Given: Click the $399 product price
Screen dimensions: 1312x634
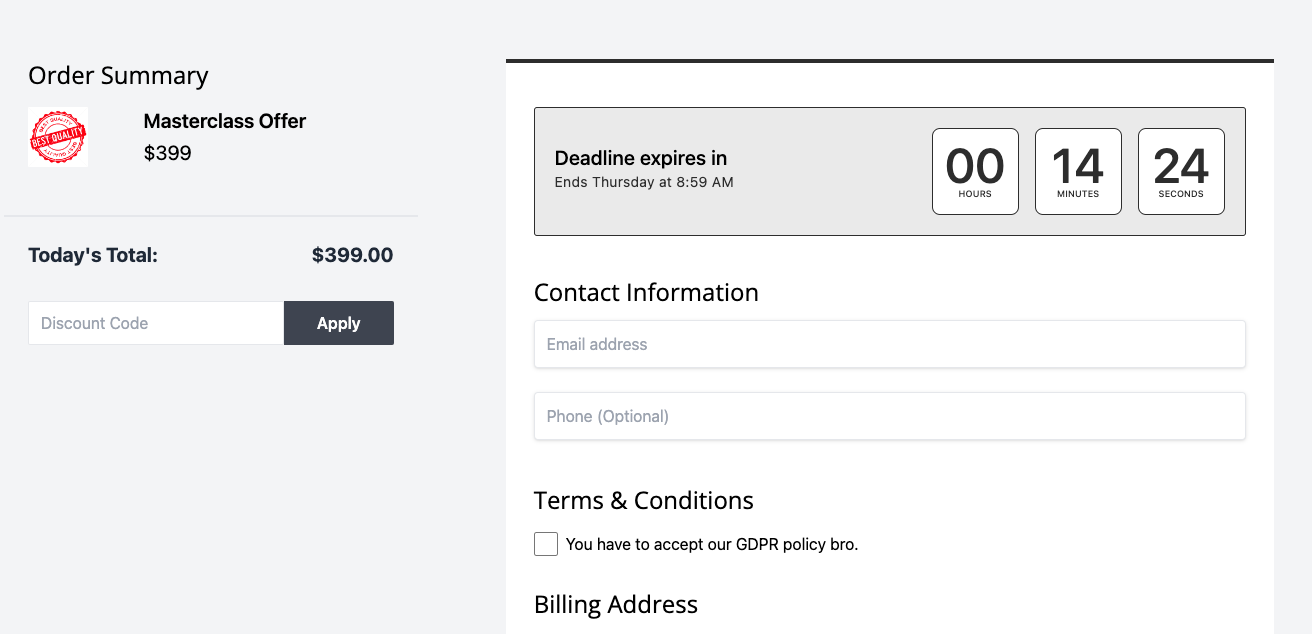Looking at the screenshot, I should (168, 153).
